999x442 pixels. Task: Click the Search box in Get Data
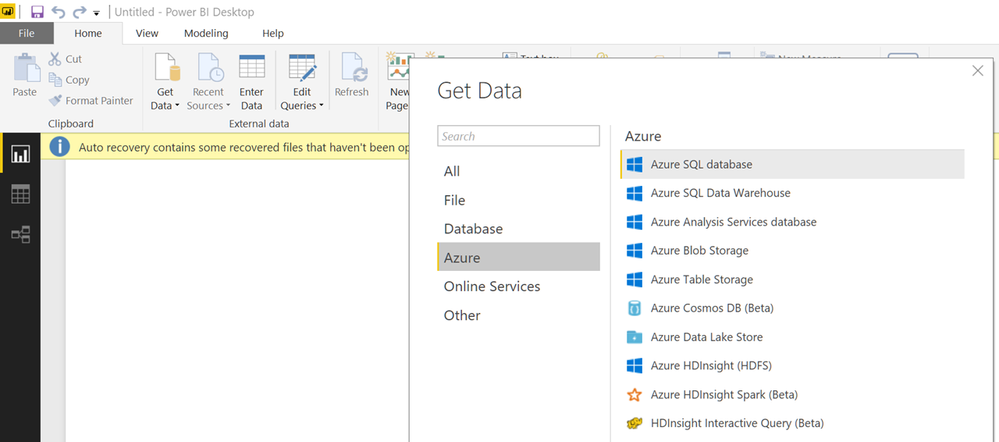[518, 136]
